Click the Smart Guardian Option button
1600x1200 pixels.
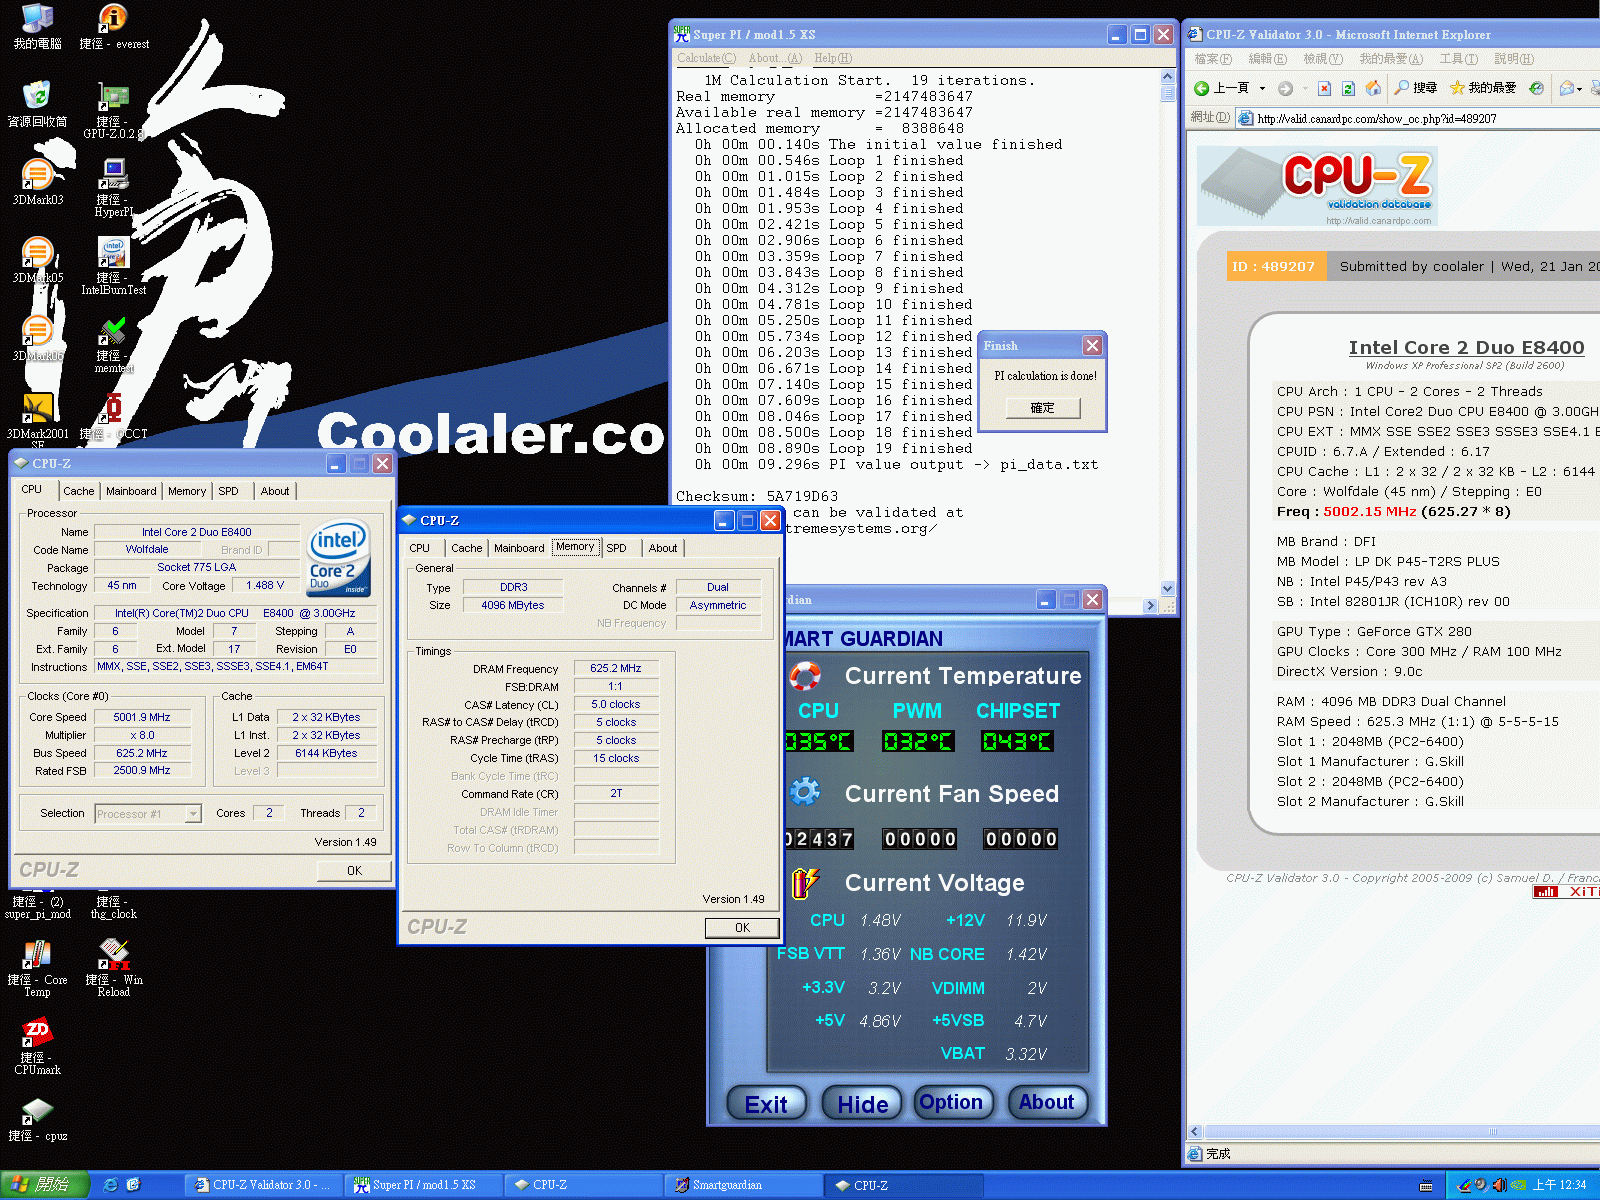coord(951,1102)
